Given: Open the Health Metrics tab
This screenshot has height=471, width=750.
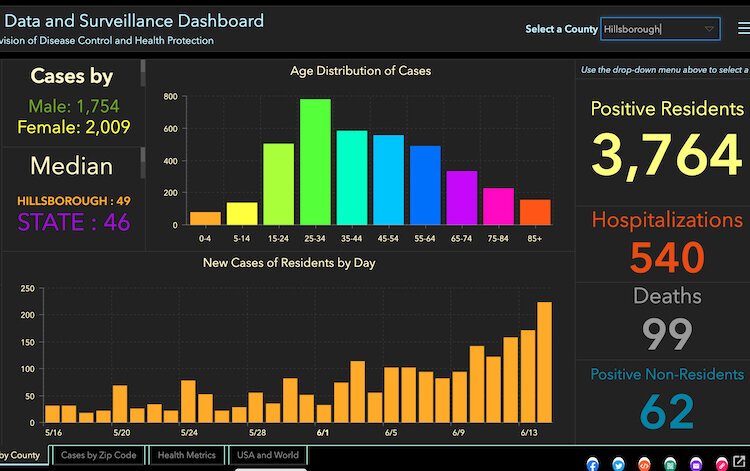Looking at the screenshot, I should point(187,455).
